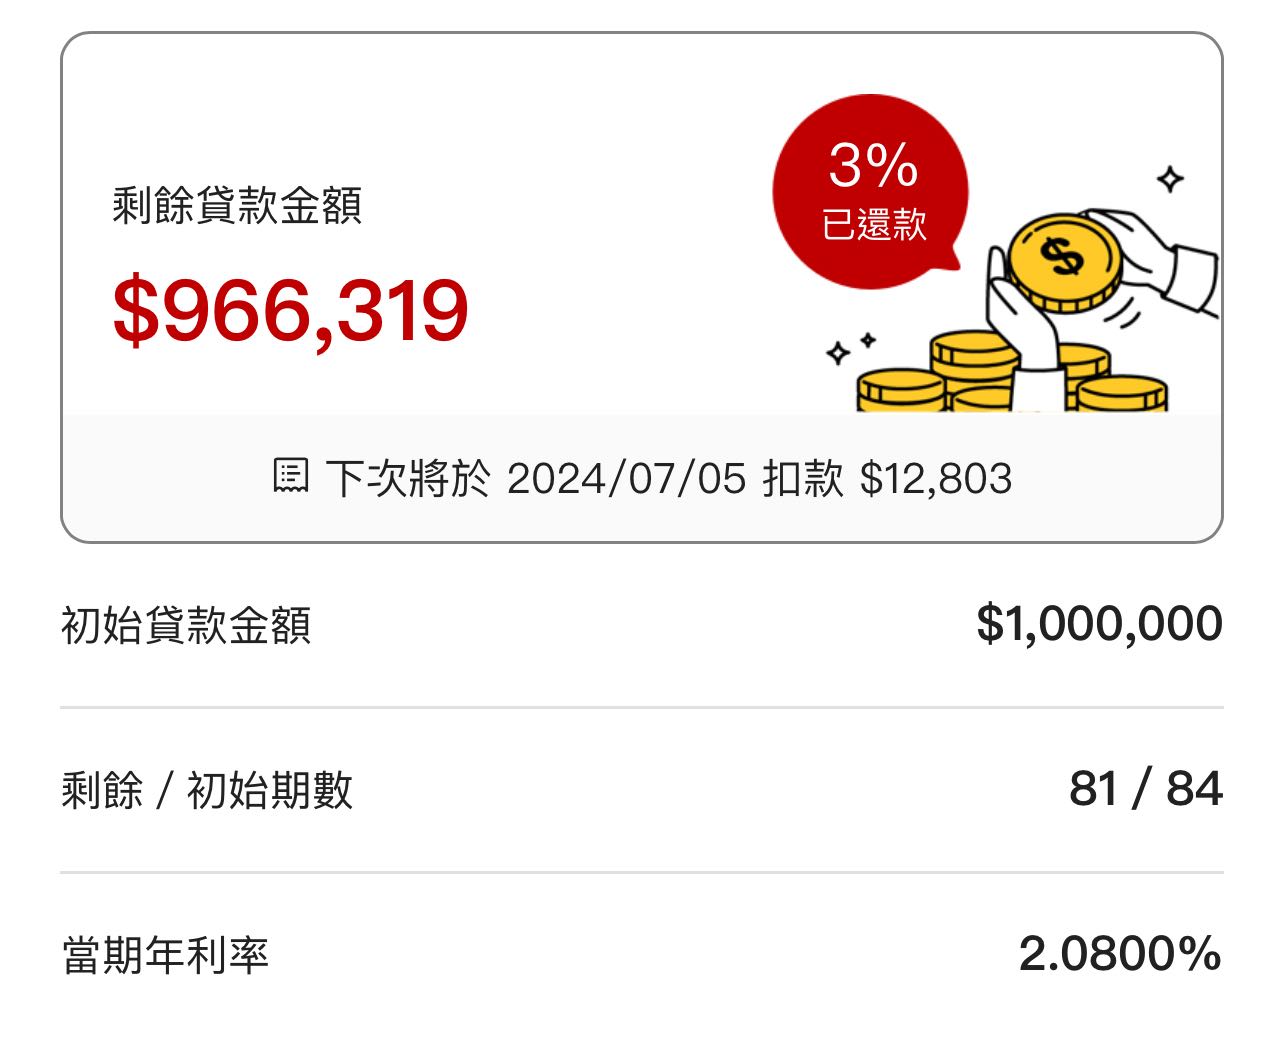The image size is (1284, 1038).
Task: Click the receipt icon beside next payment info
Action: point(290,478)
